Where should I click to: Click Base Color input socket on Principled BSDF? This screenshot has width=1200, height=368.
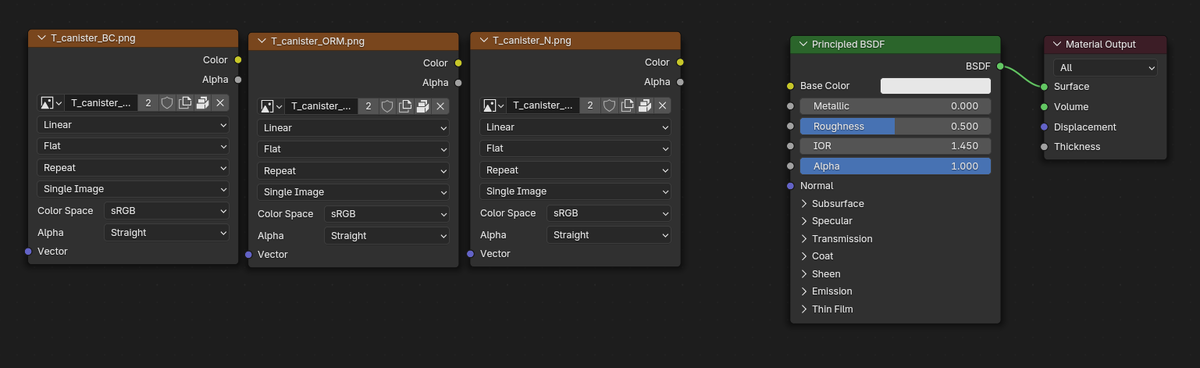point(791,86)
